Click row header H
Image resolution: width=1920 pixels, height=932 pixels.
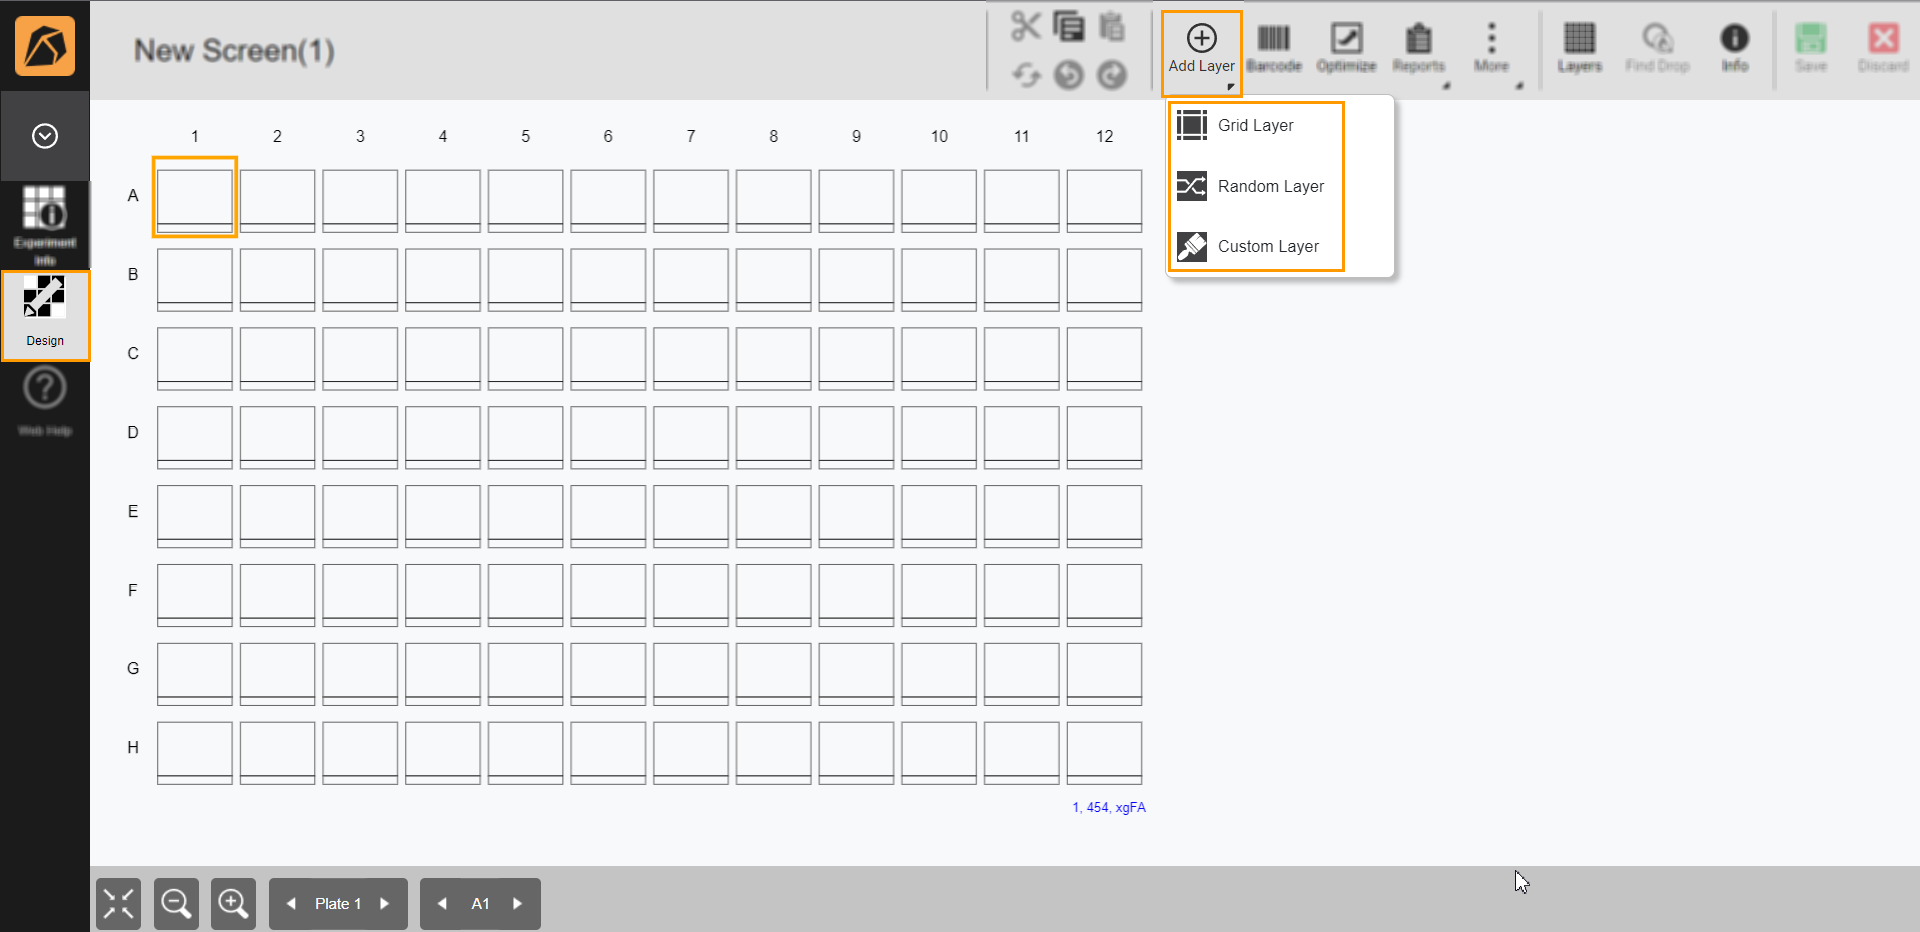coord(132,747)
